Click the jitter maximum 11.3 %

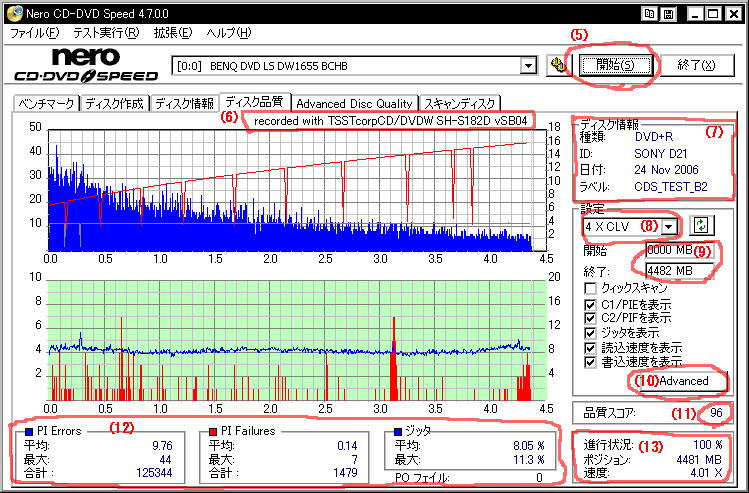(529, 460)
